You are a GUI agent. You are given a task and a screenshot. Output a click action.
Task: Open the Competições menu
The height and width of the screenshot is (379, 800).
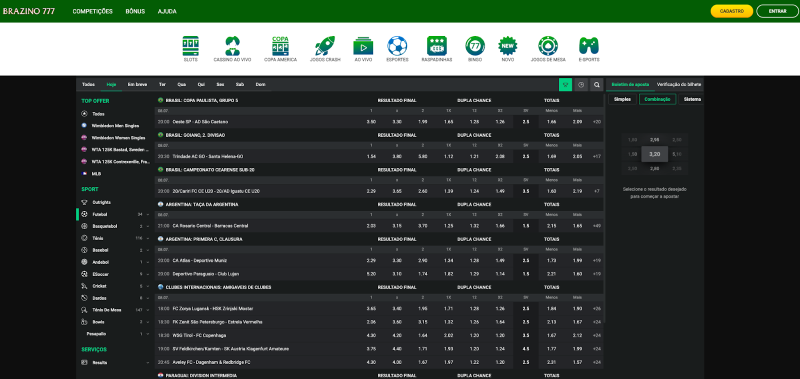click(92, 11)
